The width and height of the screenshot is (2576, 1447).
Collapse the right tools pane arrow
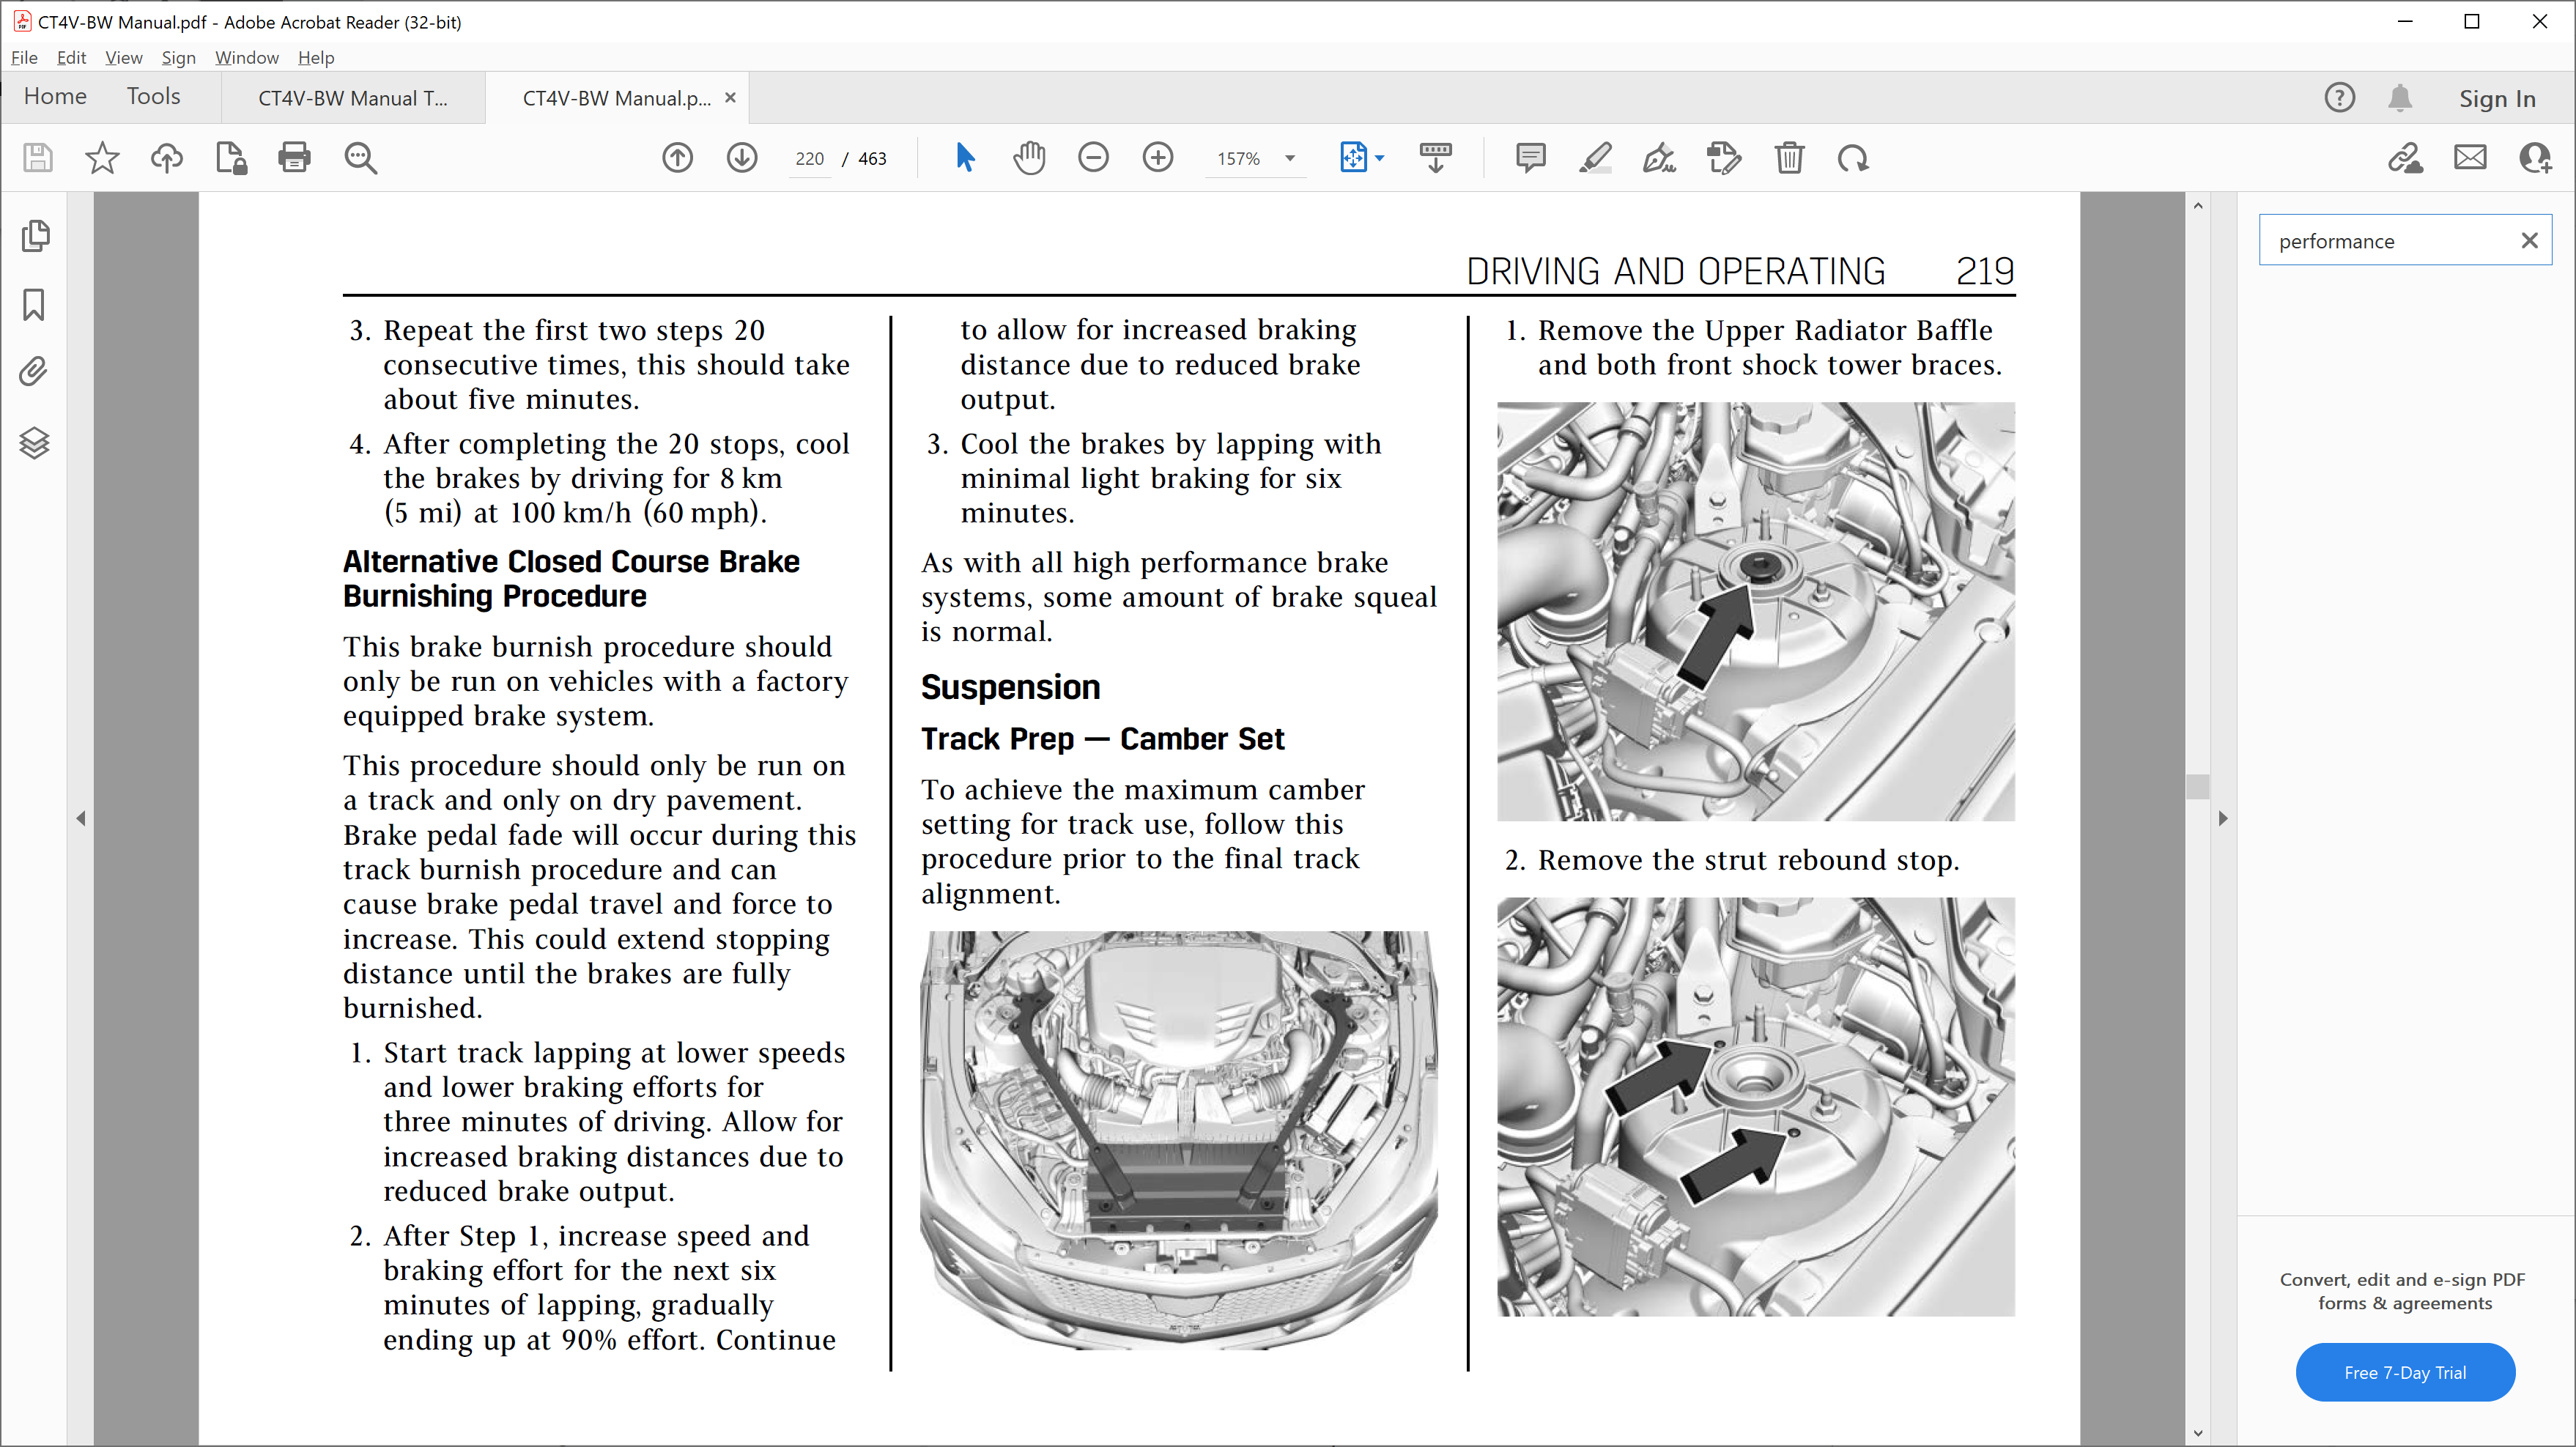(2222, 818)
